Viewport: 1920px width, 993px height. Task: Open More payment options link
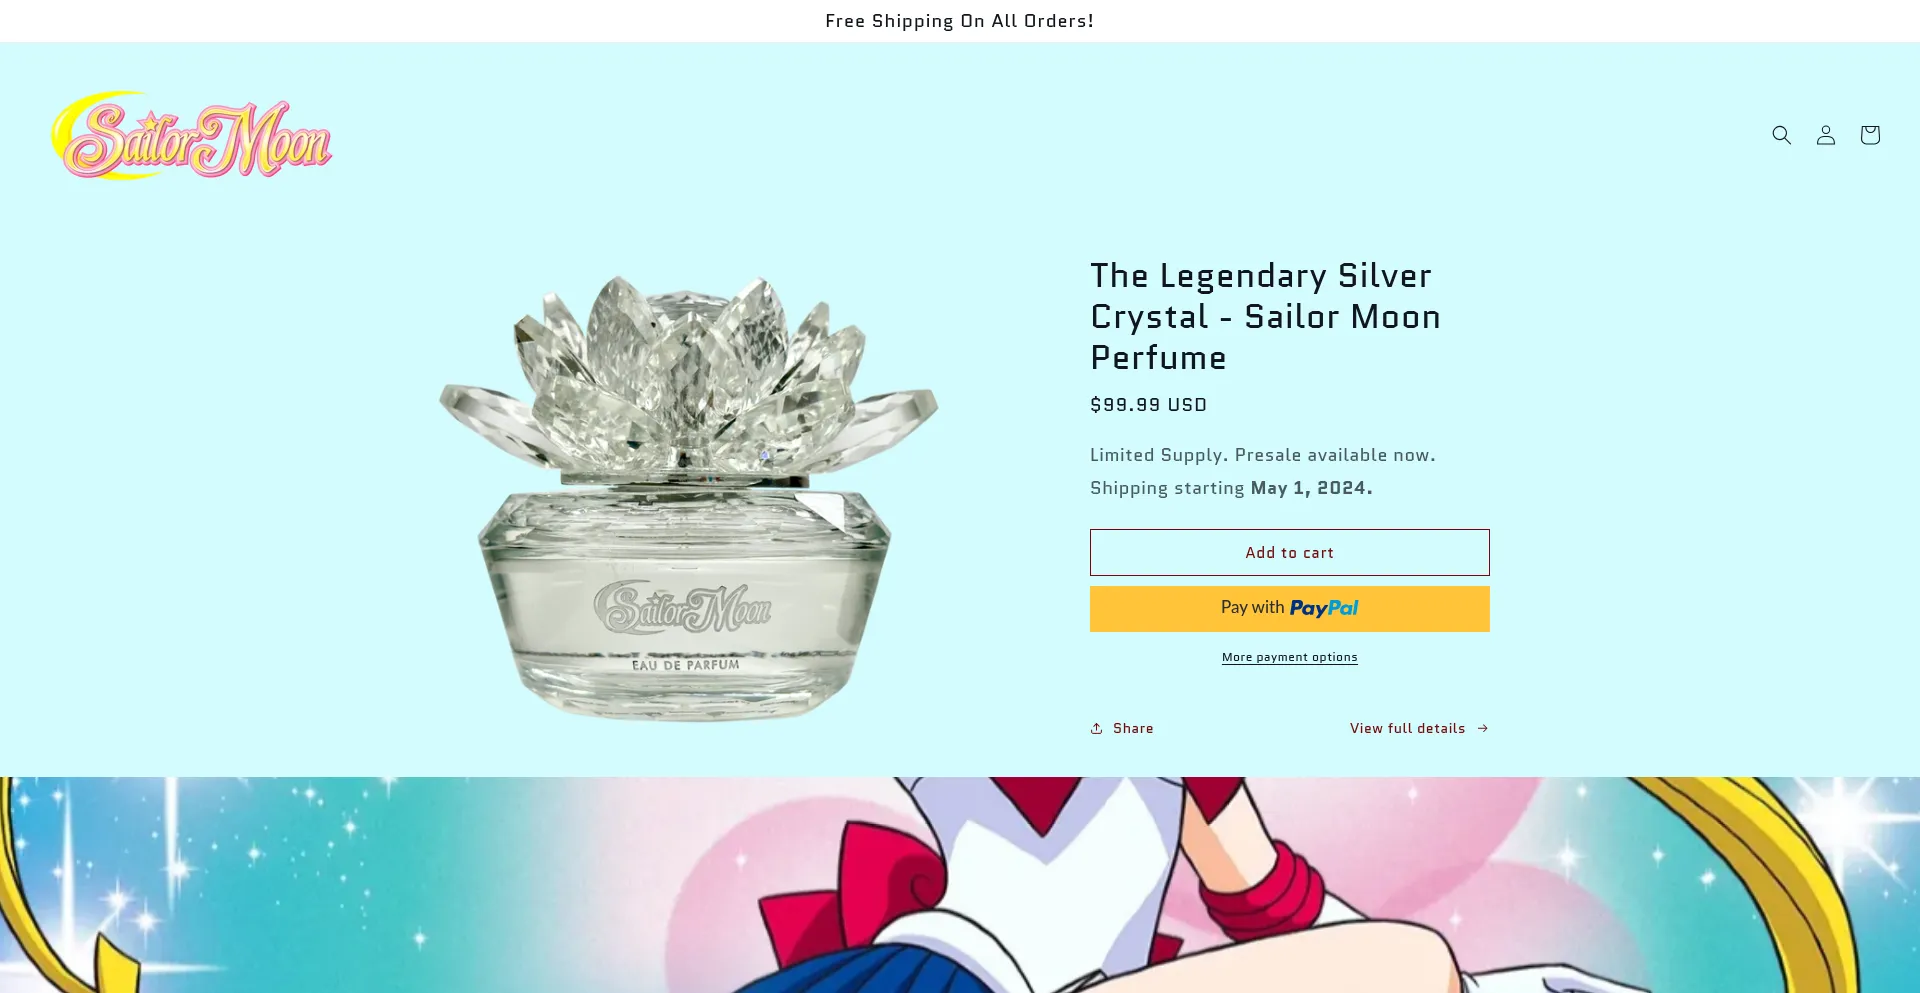[1289, 657]
